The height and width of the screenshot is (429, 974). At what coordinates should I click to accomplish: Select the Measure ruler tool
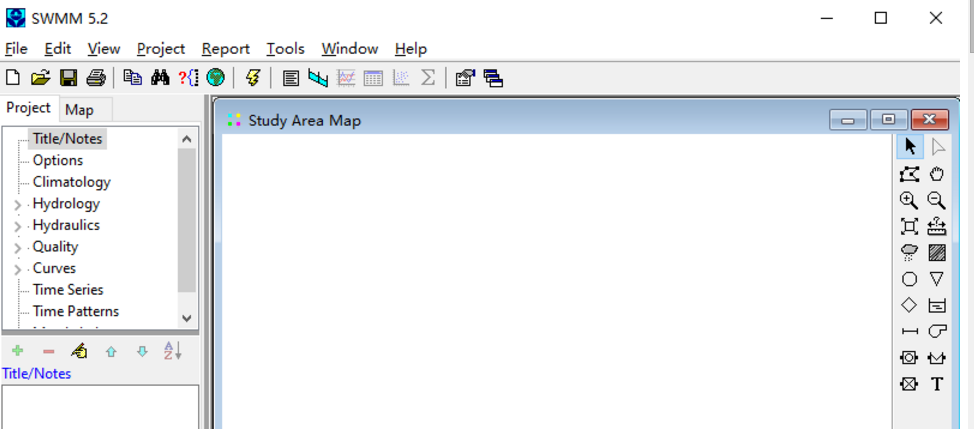click(937, 227)
